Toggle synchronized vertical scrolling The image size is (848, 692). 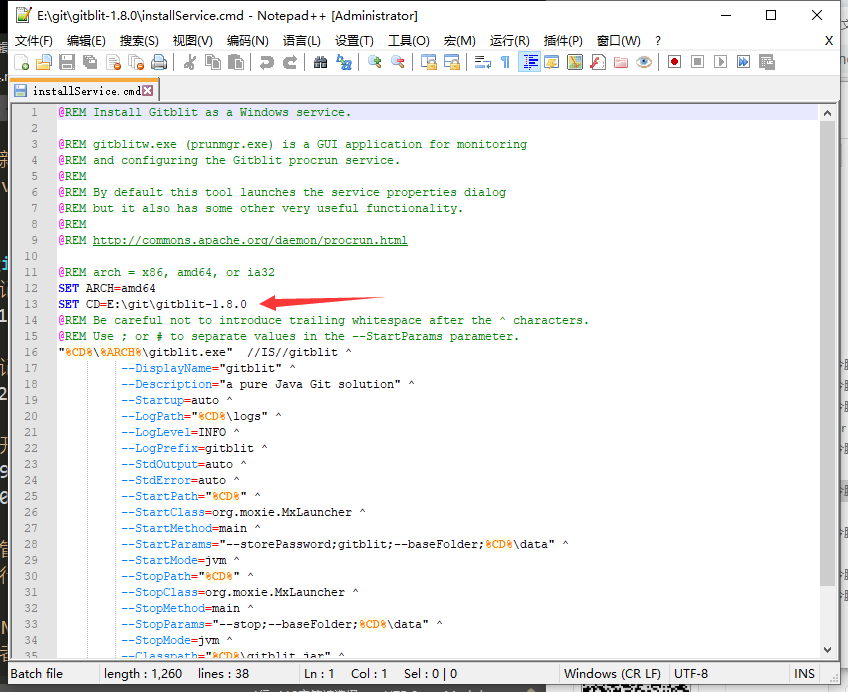428,62
